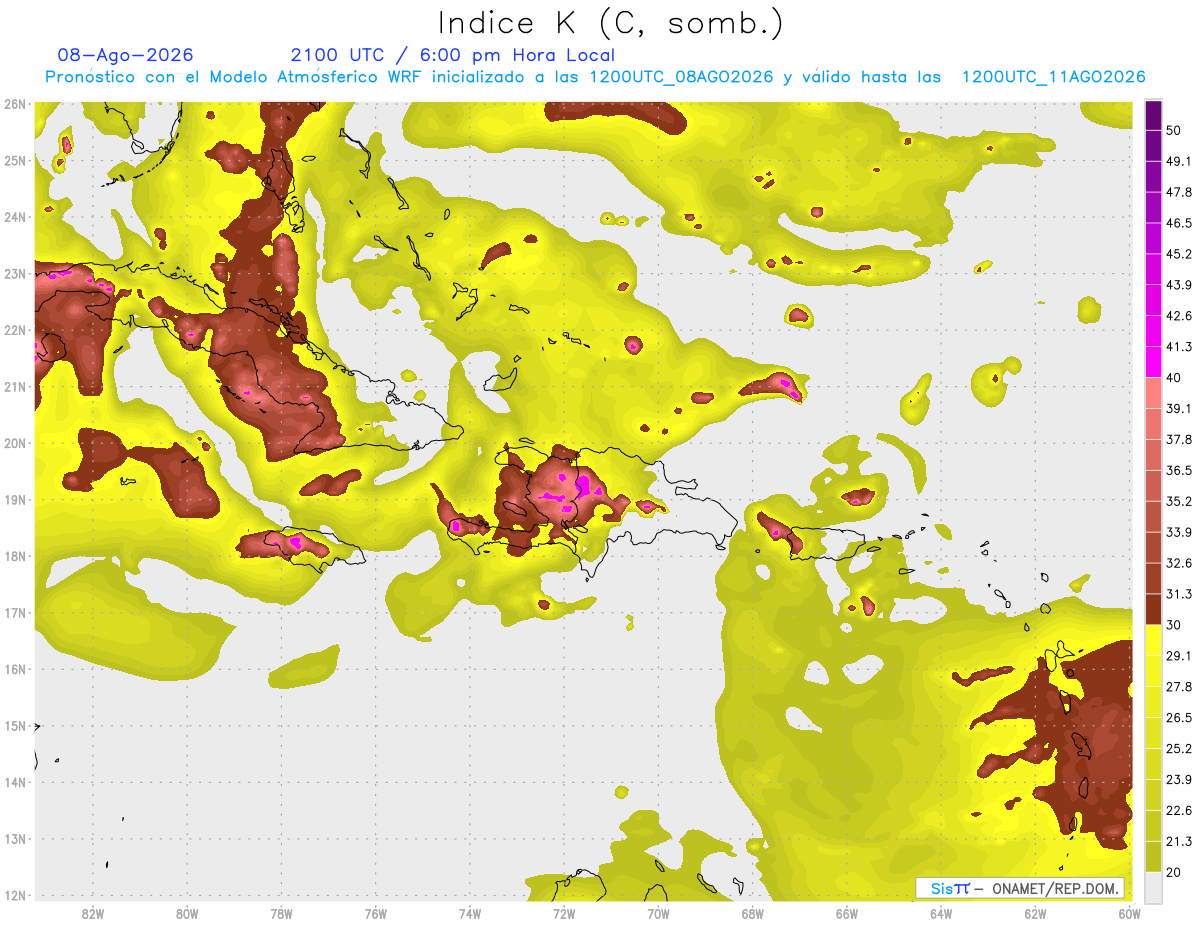This screenshot has height=927, width=1200.
Task: Select colorbar value "32.6"
Action: pyautogui.click(x=1179, y=563)
